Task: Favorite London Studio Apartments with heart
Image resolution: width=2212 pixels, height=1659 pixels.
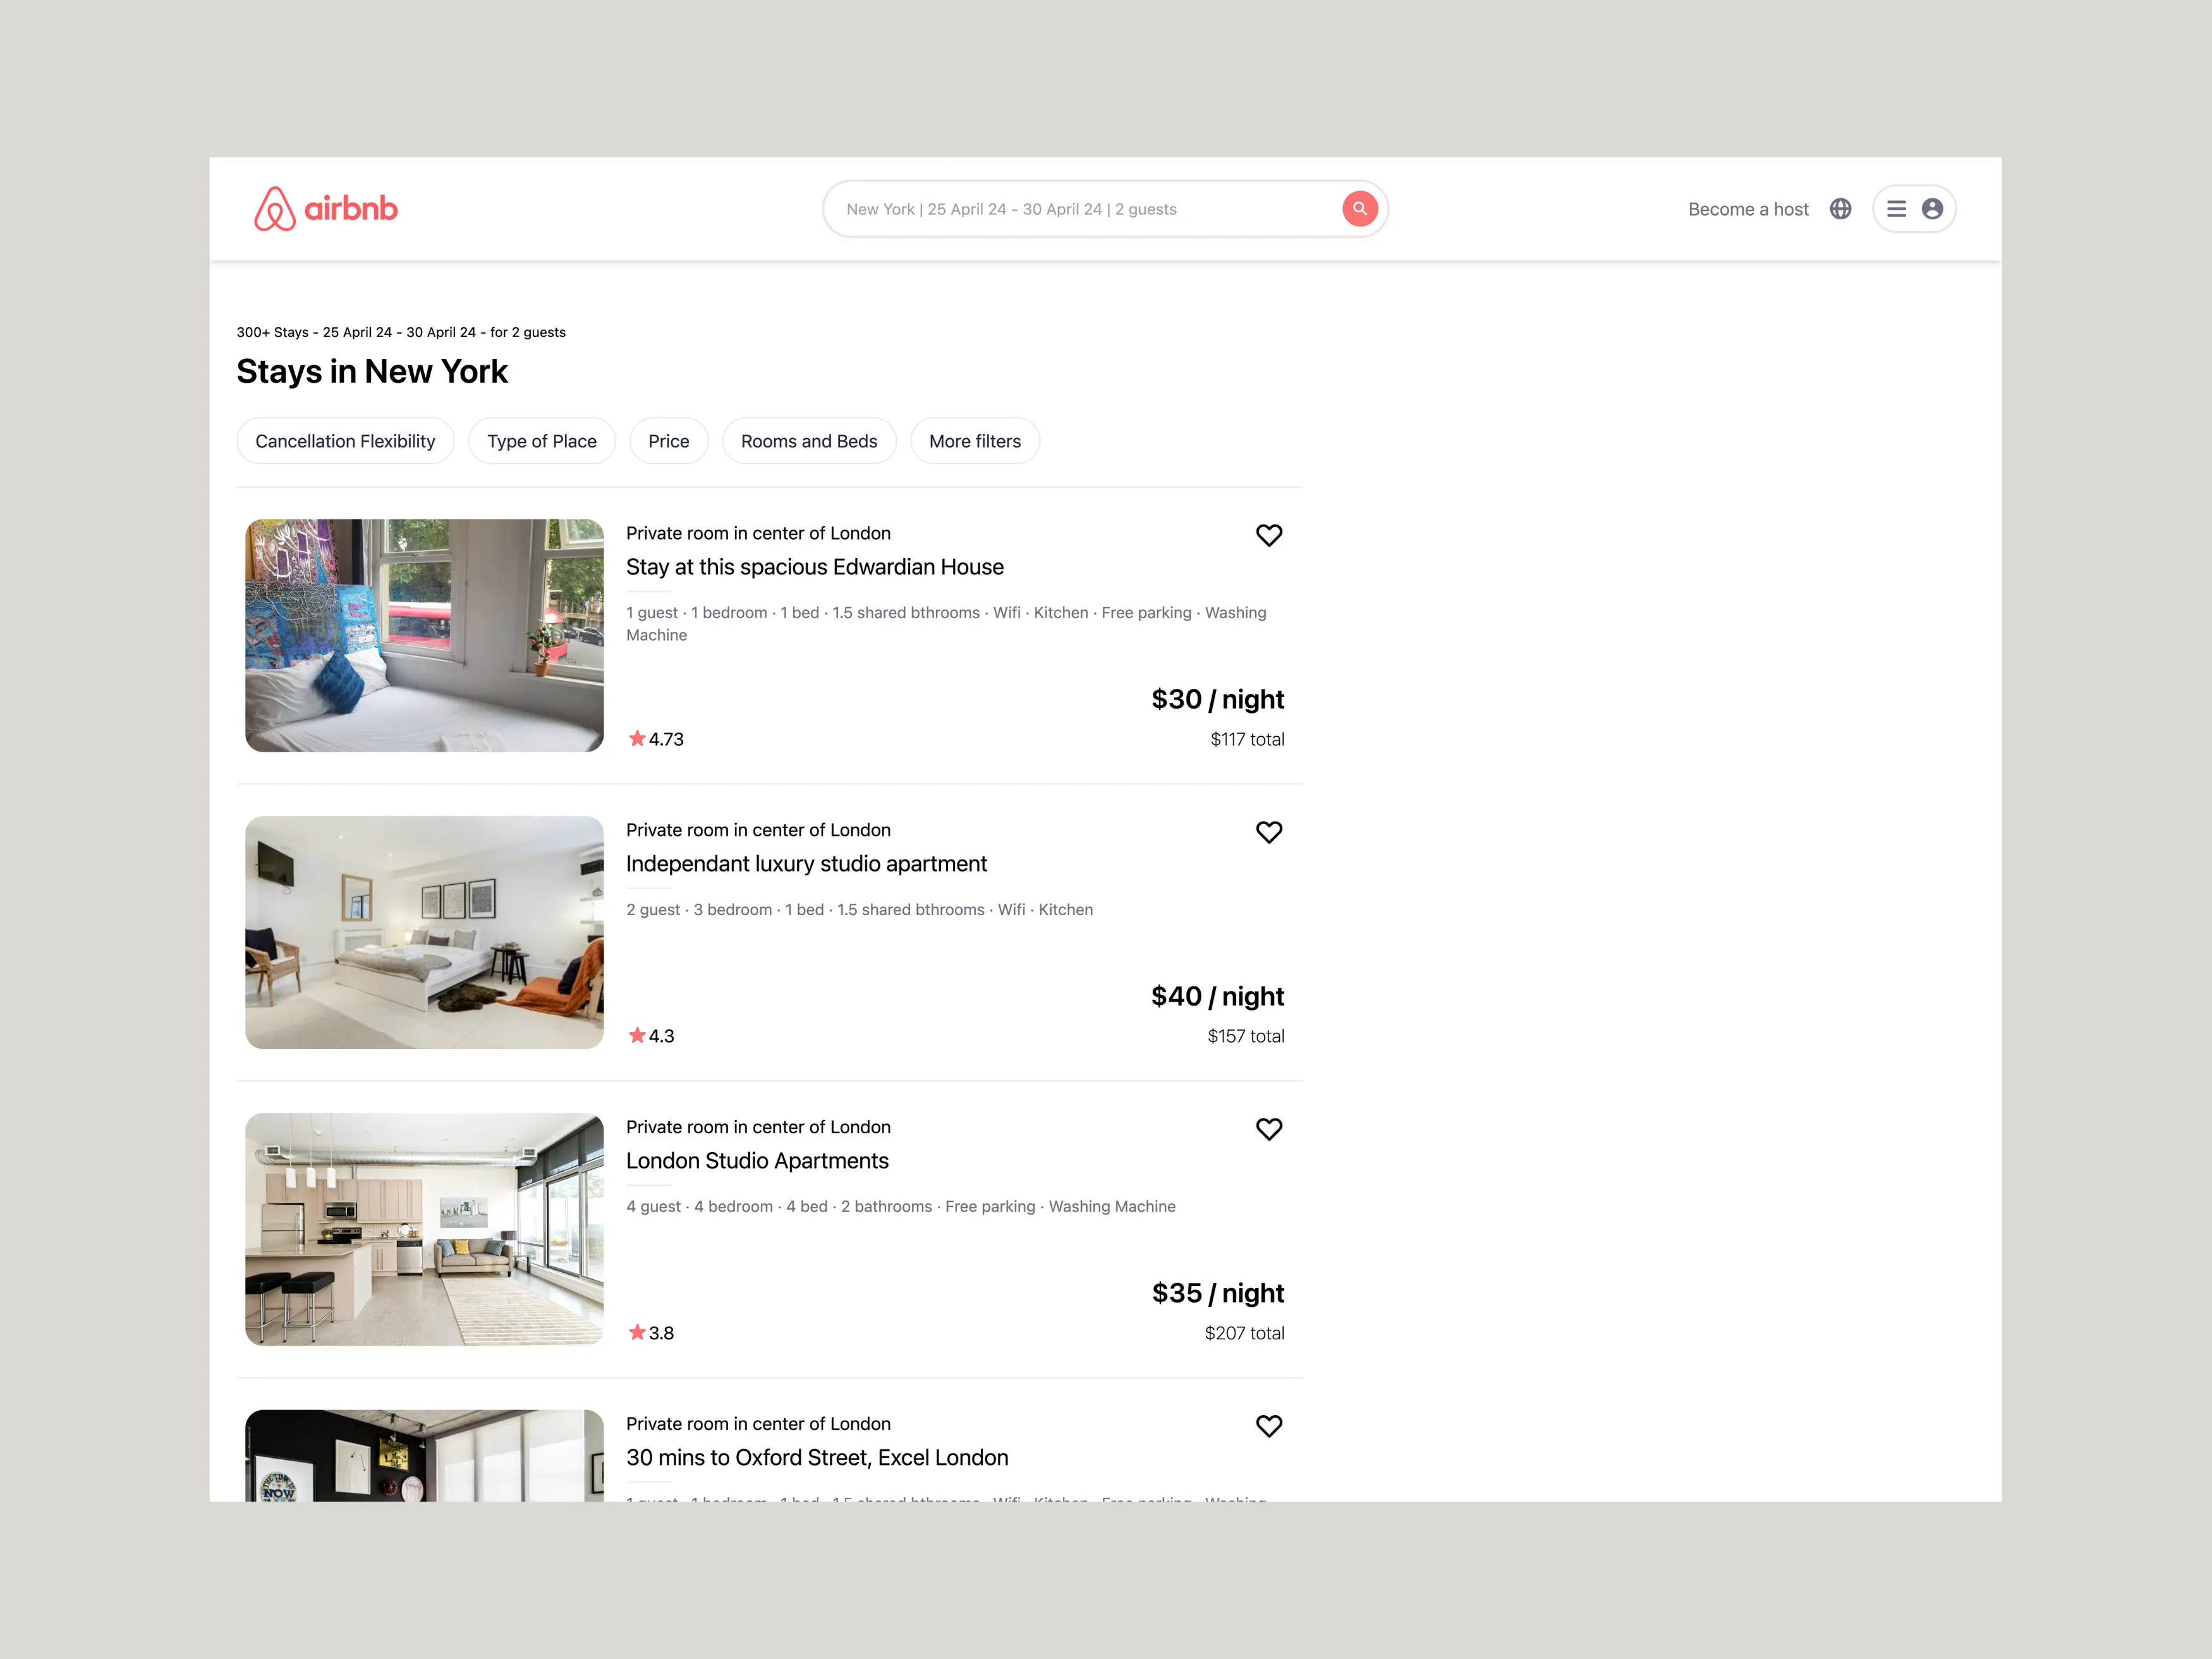Action: coord(1268,1129)
